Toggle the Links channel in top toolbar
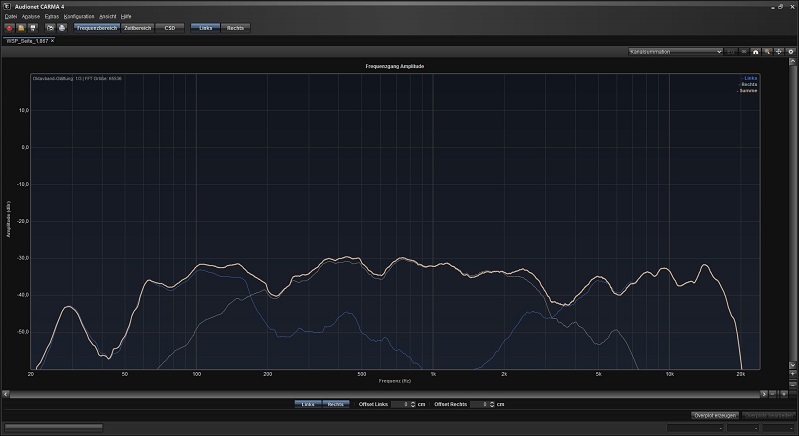The image size is (799, 436). 203,28
